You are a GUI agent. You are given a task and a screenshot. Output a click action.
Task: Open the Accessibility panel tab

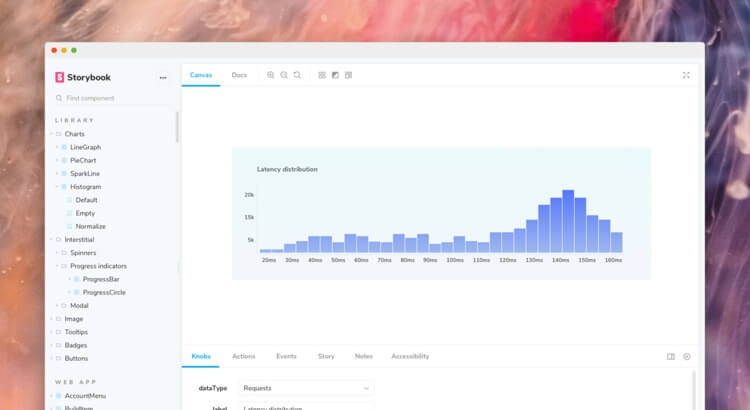[410, 356]
